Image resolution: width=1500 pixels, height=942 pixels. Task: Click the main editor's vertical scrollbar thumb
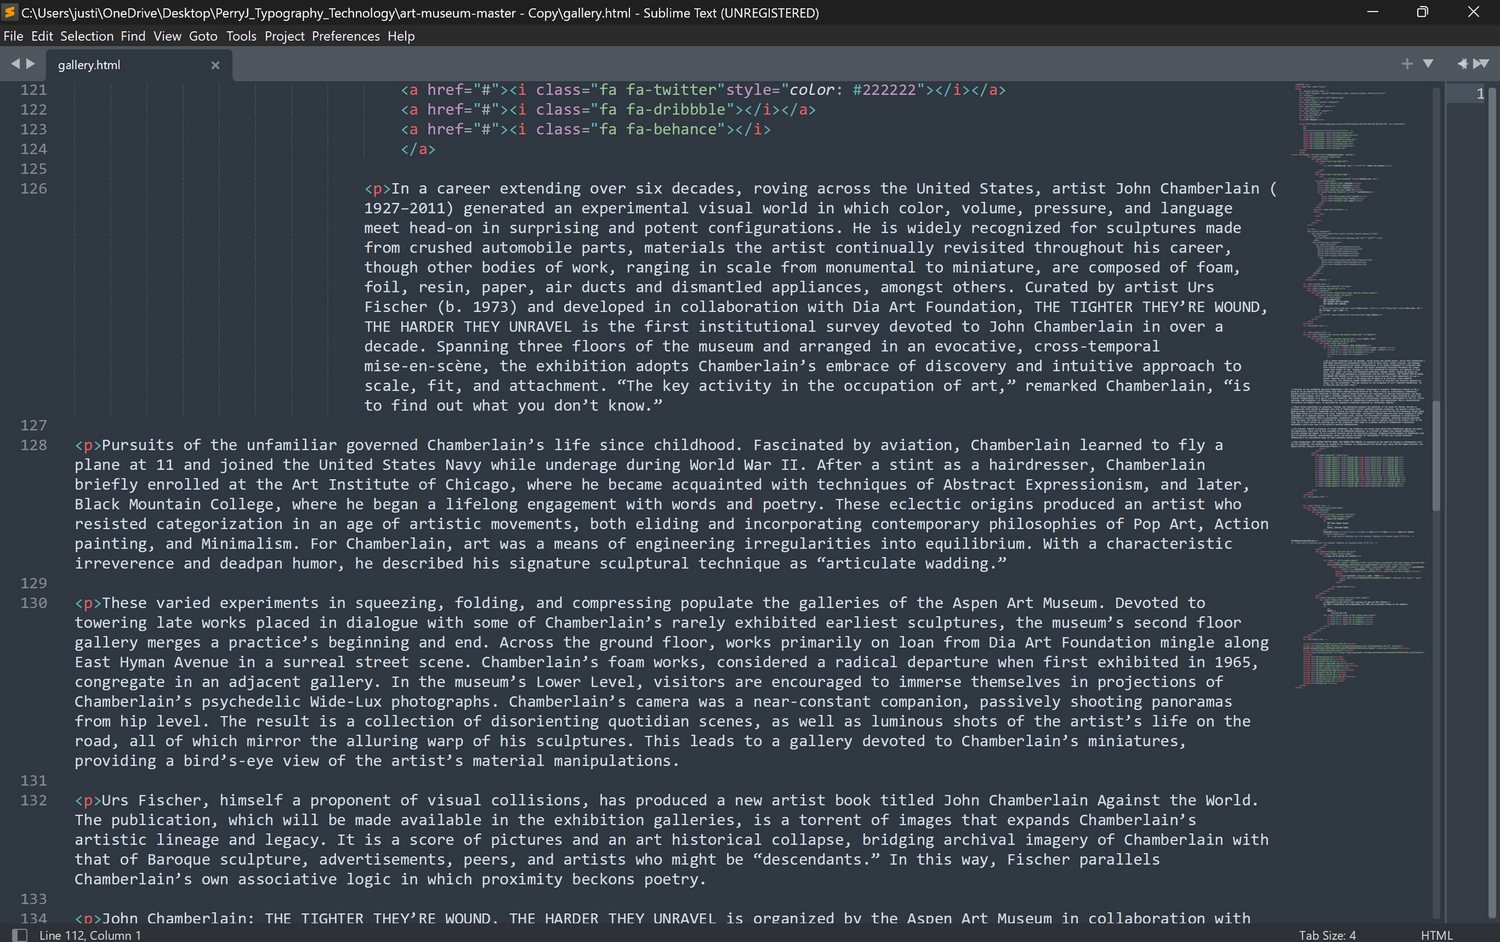coord(1437,455)
